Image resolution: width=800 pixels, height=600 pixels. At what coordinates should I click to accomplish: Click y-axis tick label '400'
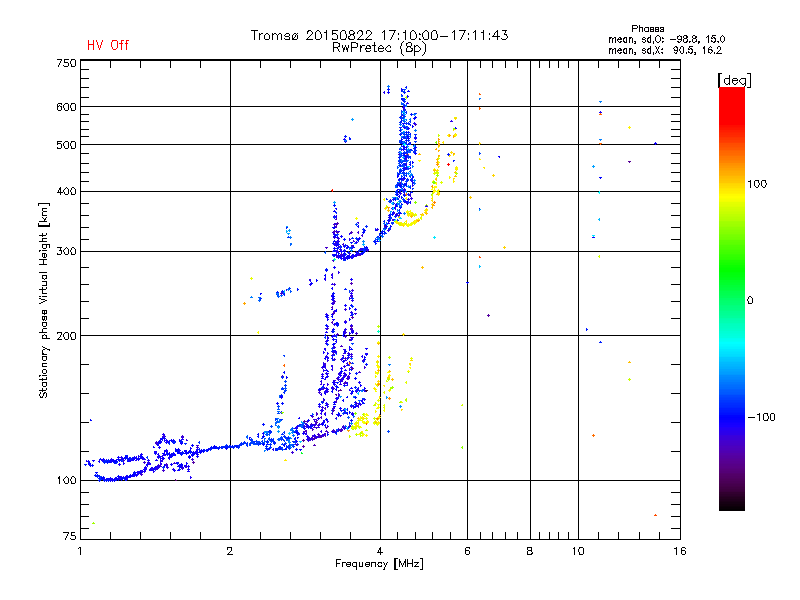tap(66, 191)
